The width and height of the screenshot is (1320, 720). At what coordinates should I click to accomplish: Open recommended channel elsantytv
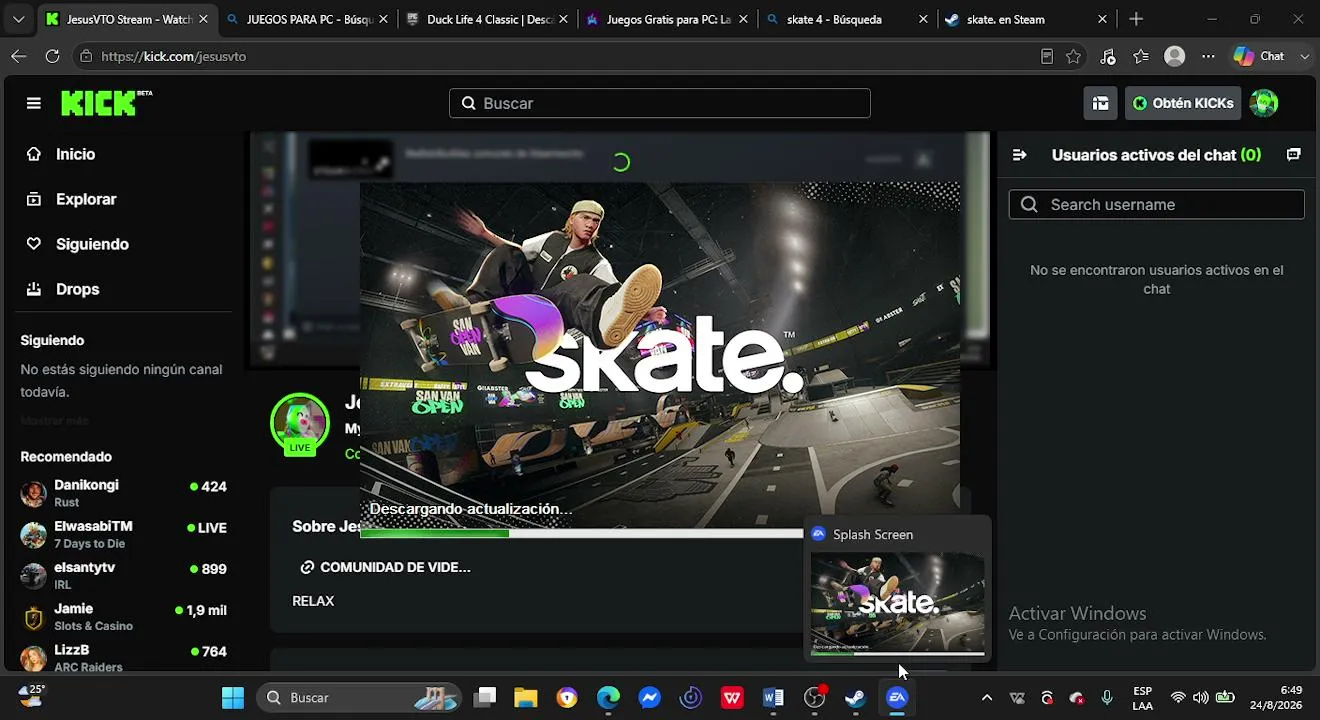coord(124,575)
